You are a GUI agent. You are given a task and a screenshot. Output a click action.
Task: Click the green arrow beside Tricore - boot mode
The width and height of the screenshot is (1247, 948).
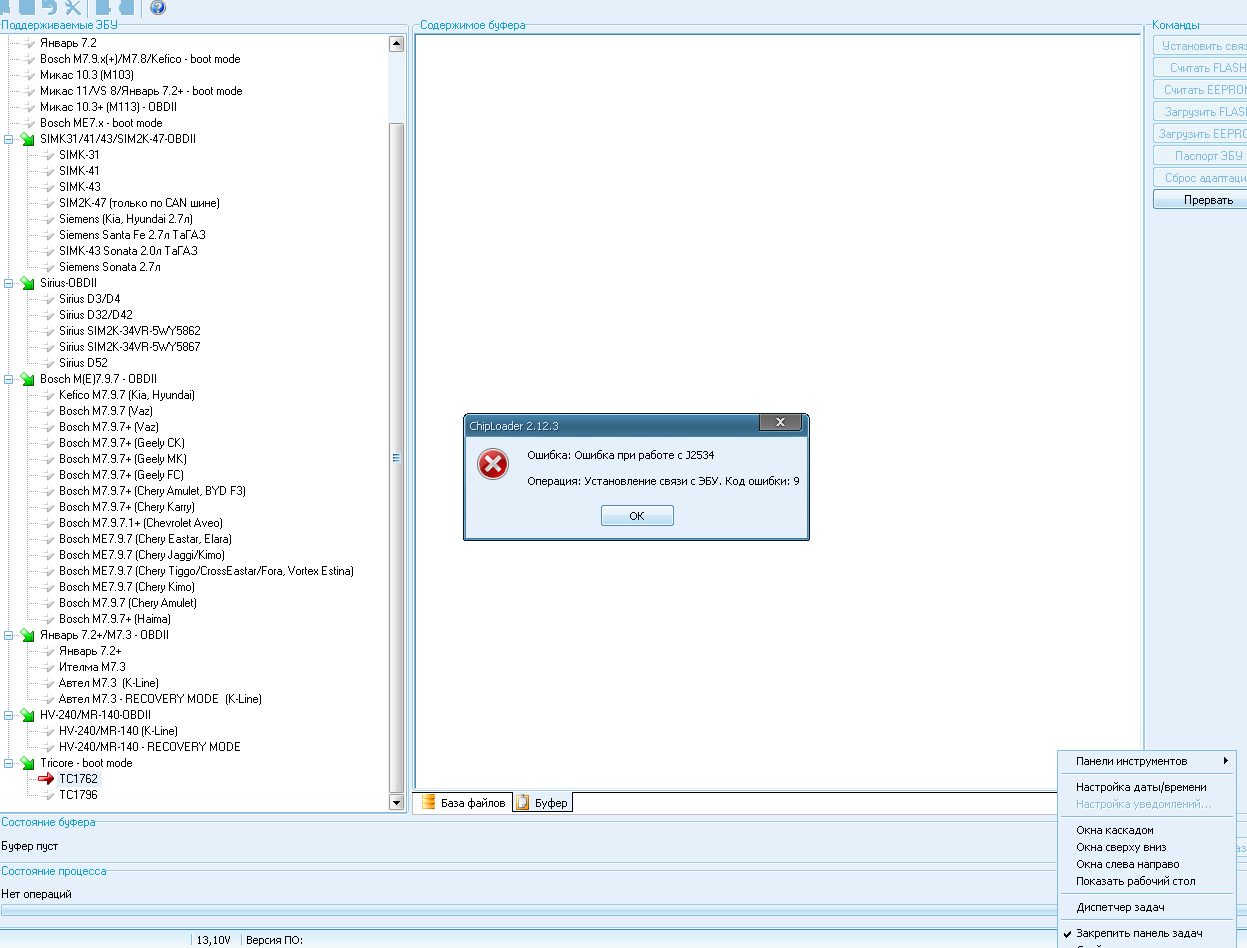coord(27,763)
